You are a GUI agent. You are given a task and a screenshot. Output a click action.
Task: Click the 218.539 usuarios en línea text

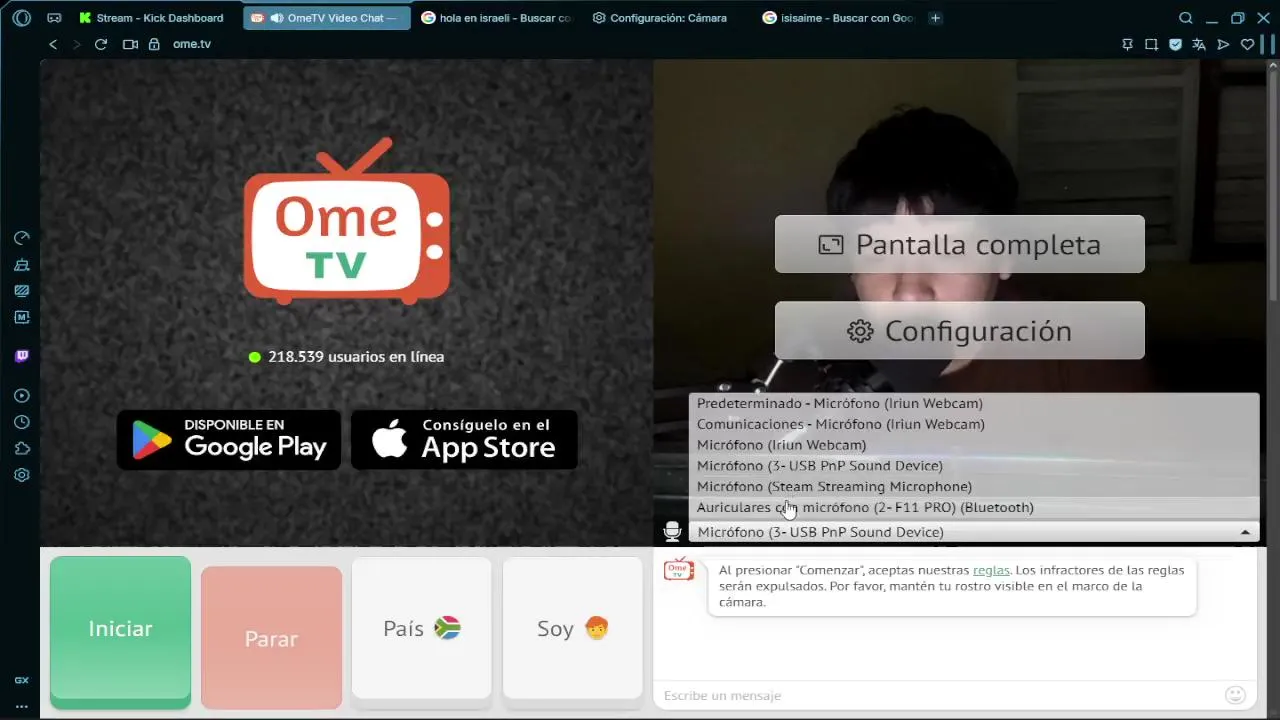click(x=356, y=357)
